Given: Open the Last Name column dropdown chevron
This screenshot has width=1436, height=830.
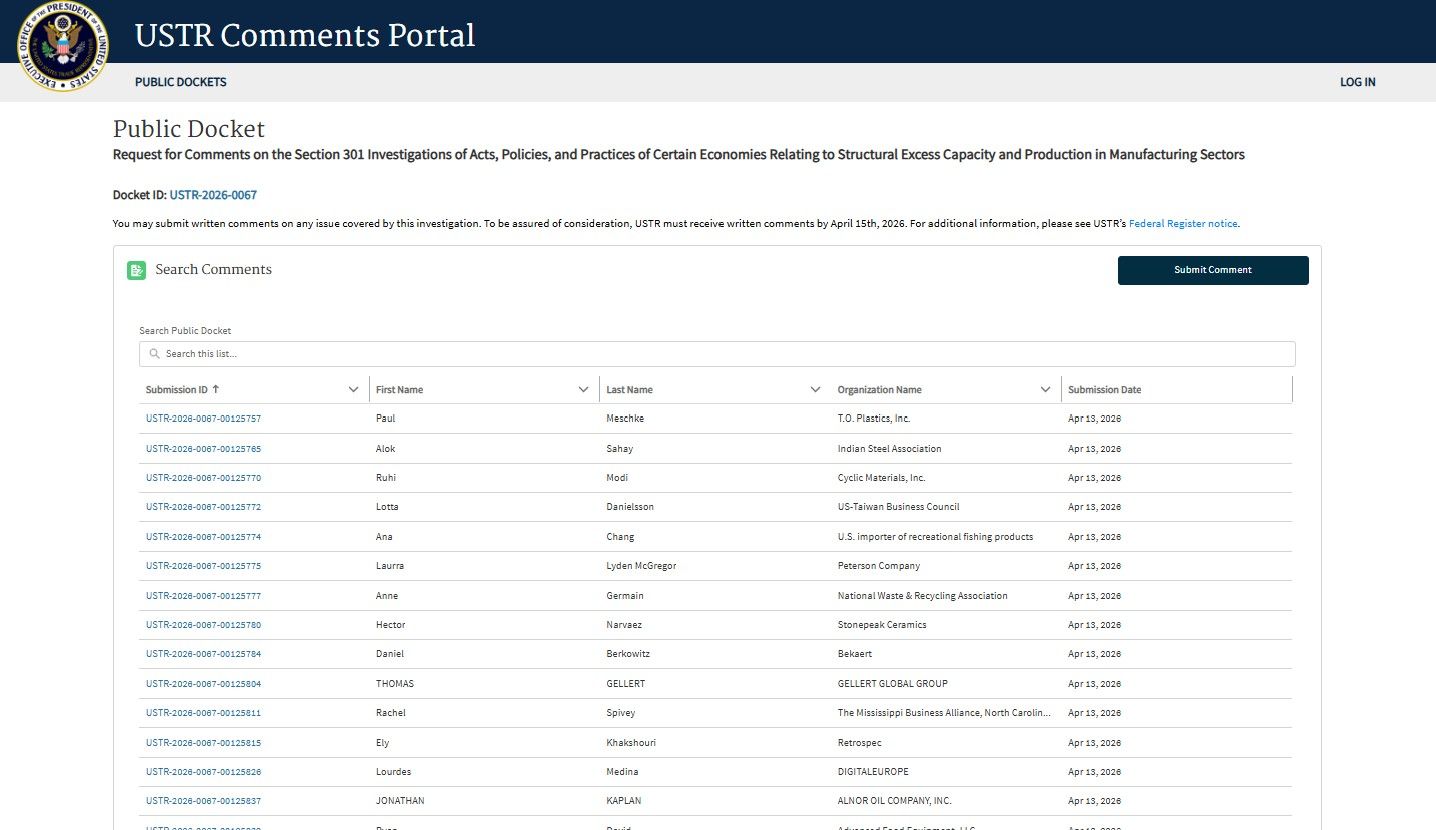Looking at the screenshot, I should click(815, 390).
